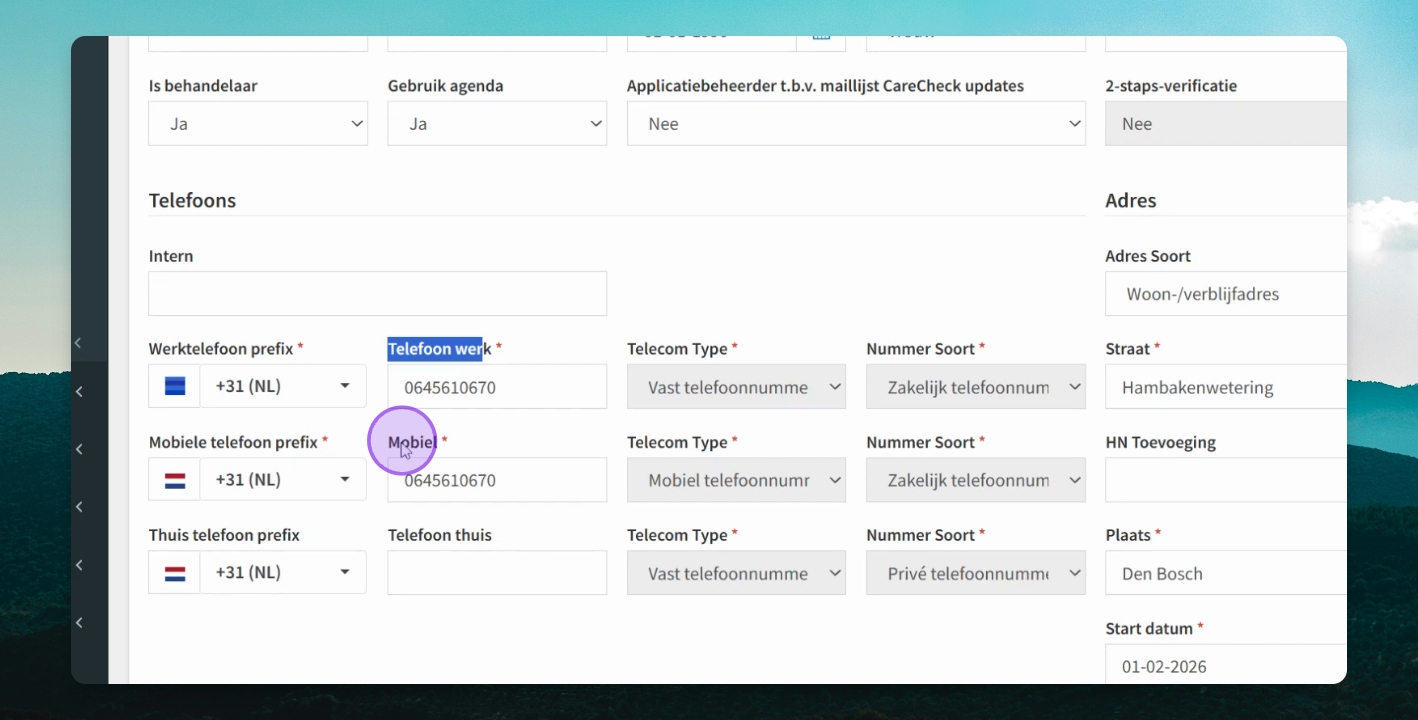Click the Thuis telefoon prefix label
The width and height of the screenshot is (1418, 720).
point(224,535)
